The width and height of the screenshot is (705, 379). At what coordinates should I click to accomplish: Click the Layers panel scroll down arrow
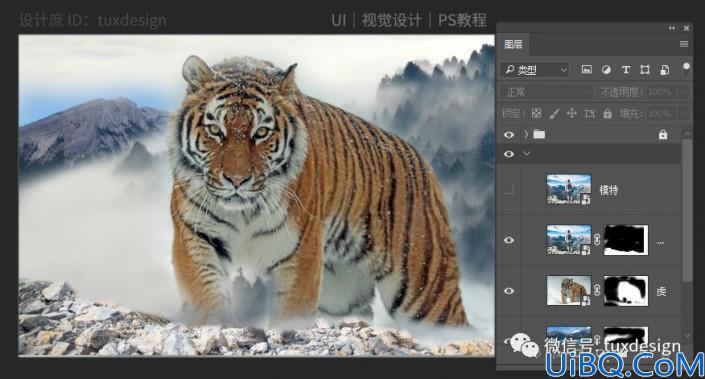[x=687, y=335]
